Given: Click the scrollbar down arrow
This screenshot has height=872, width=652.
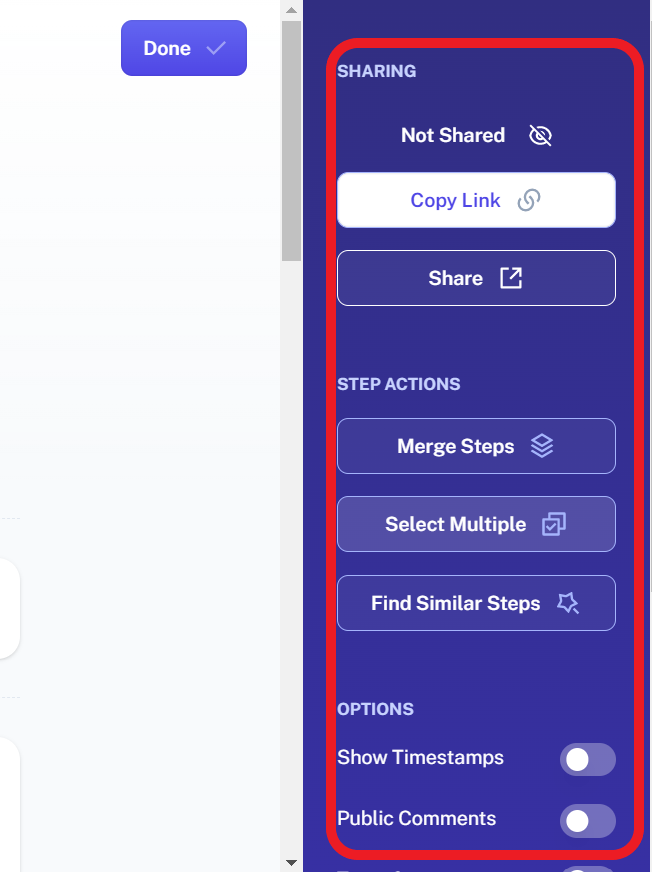Looking at the screenshot, I should 291,863.
